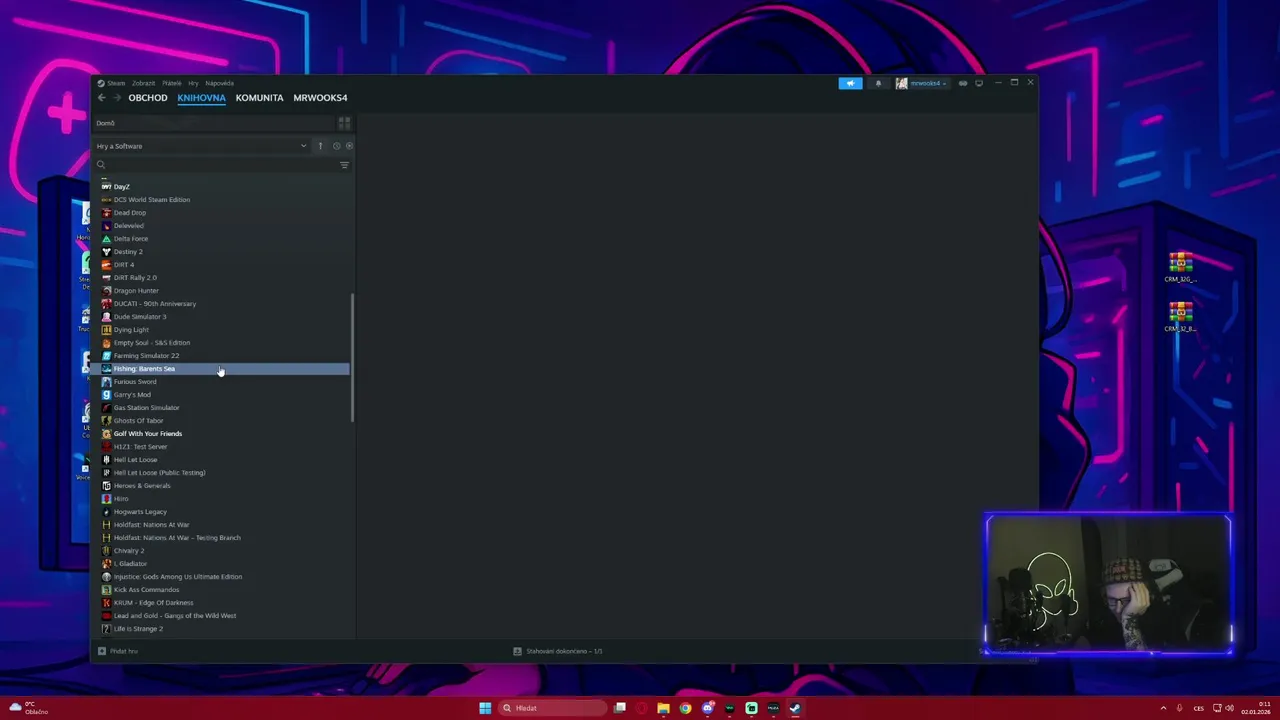The height and width of the screenshot is (720, 1280).
Task: Show hidden system tray icons chevron
Action: (1163, 708)
